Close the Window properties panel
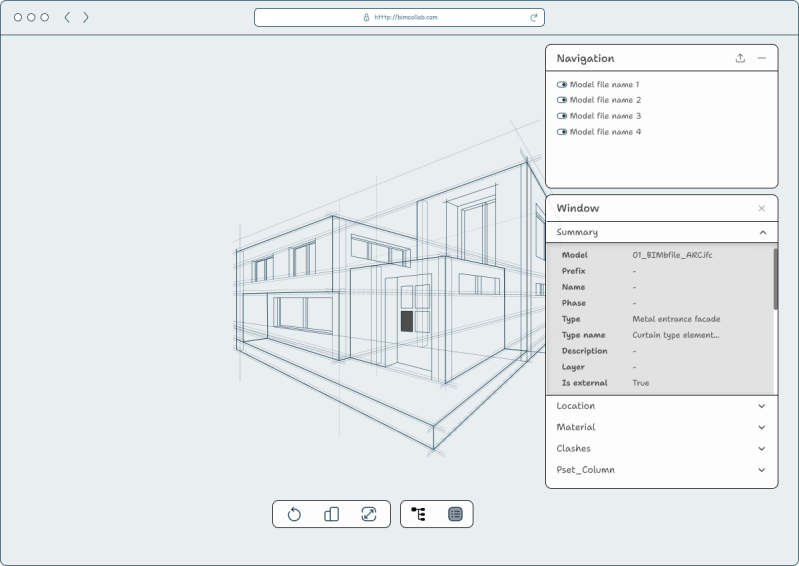Viewport: 799px width, 566px height. point(762,208)
